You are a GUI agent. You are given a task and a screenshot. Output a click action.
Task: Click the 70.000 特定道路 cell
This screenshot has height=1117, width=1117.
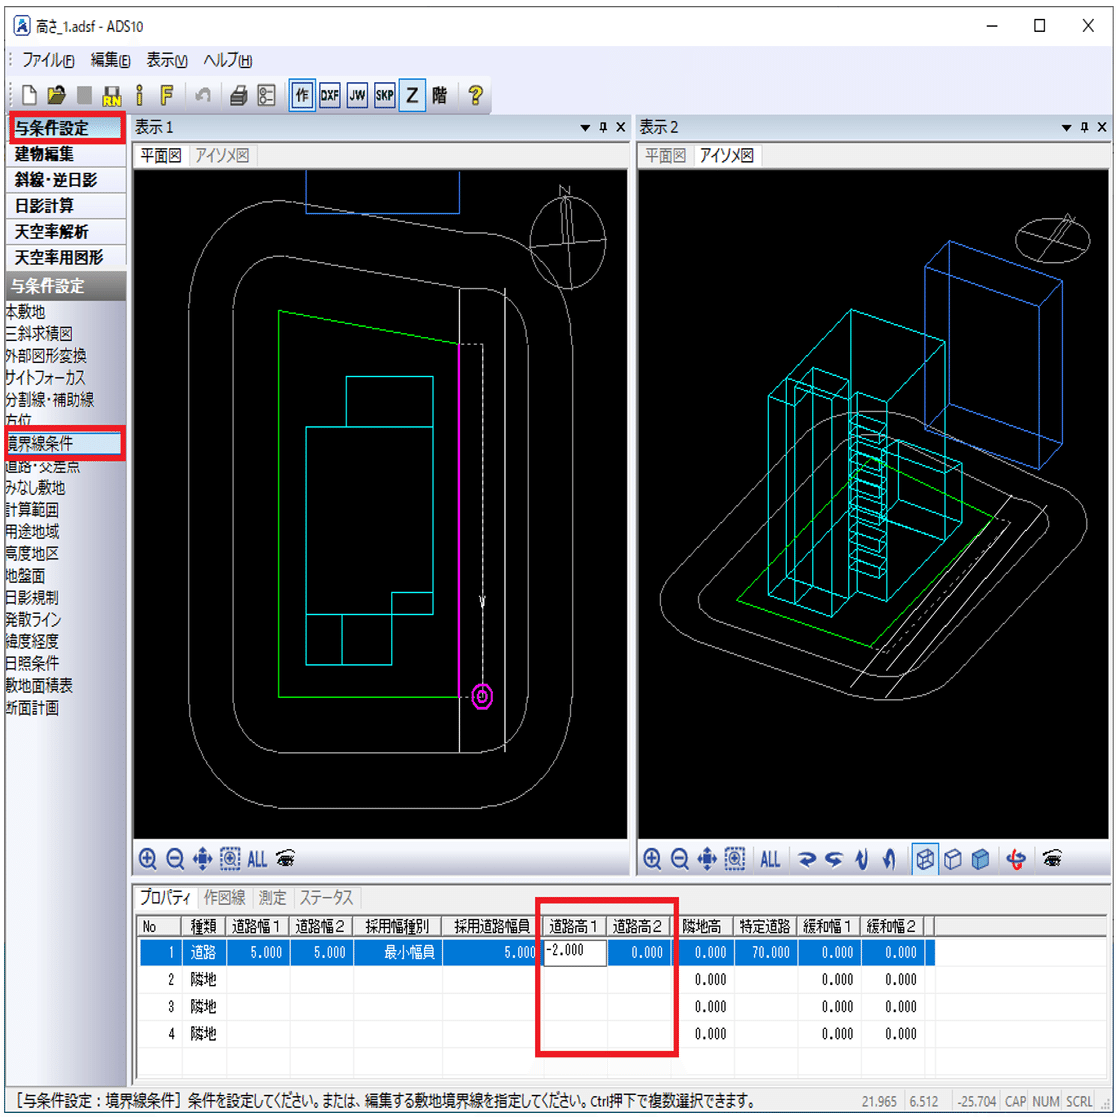tap(765, 952)
